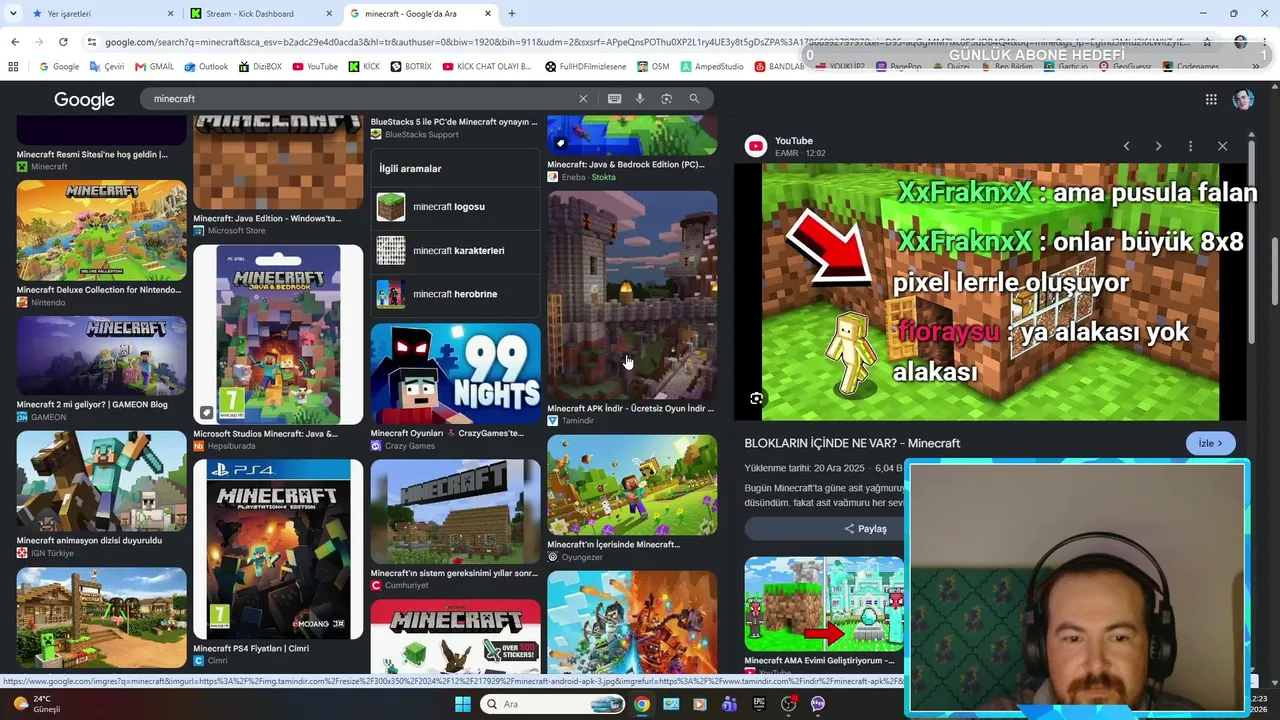Reload the current page
1280x720 pixels.
pos(63,42)
